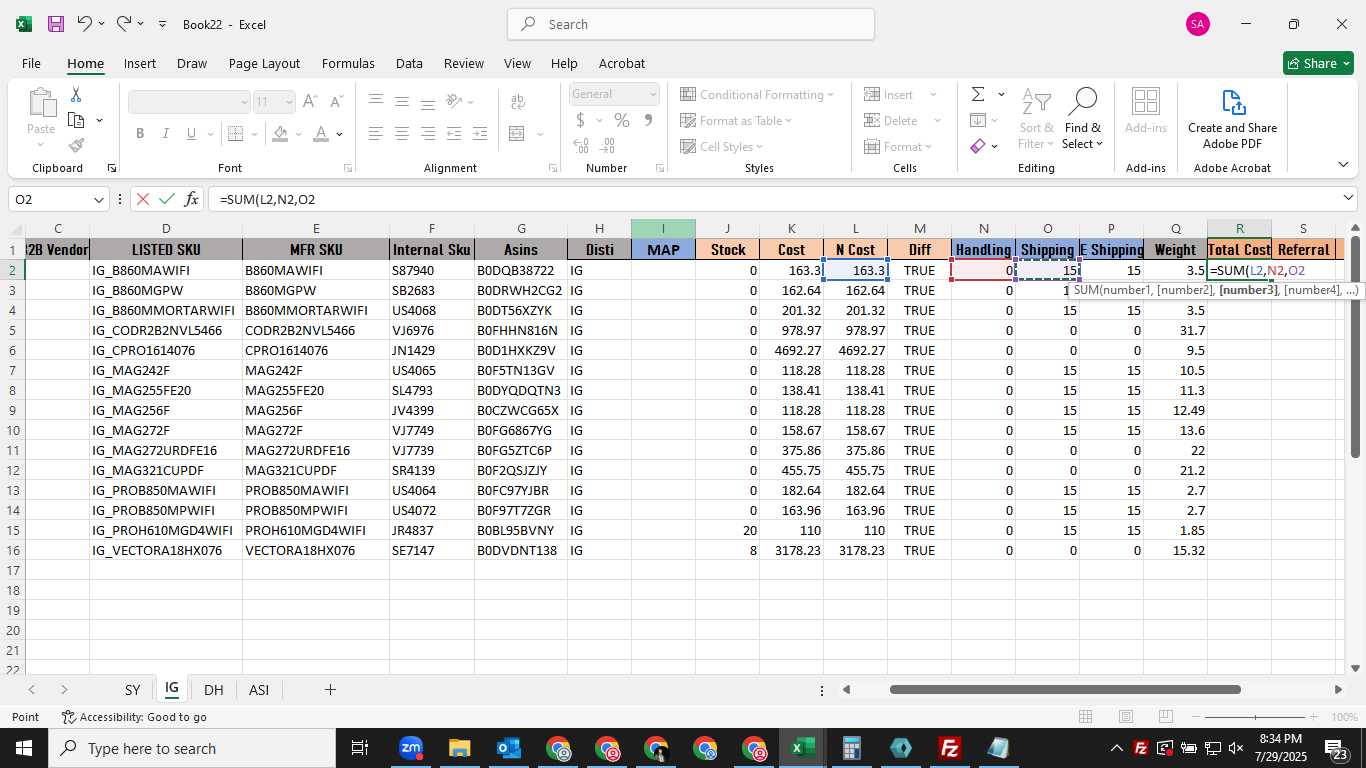Open FileZilla from taskbar
The height and width of the screenshot is (768, 1366).
click(x=950, y=748)
